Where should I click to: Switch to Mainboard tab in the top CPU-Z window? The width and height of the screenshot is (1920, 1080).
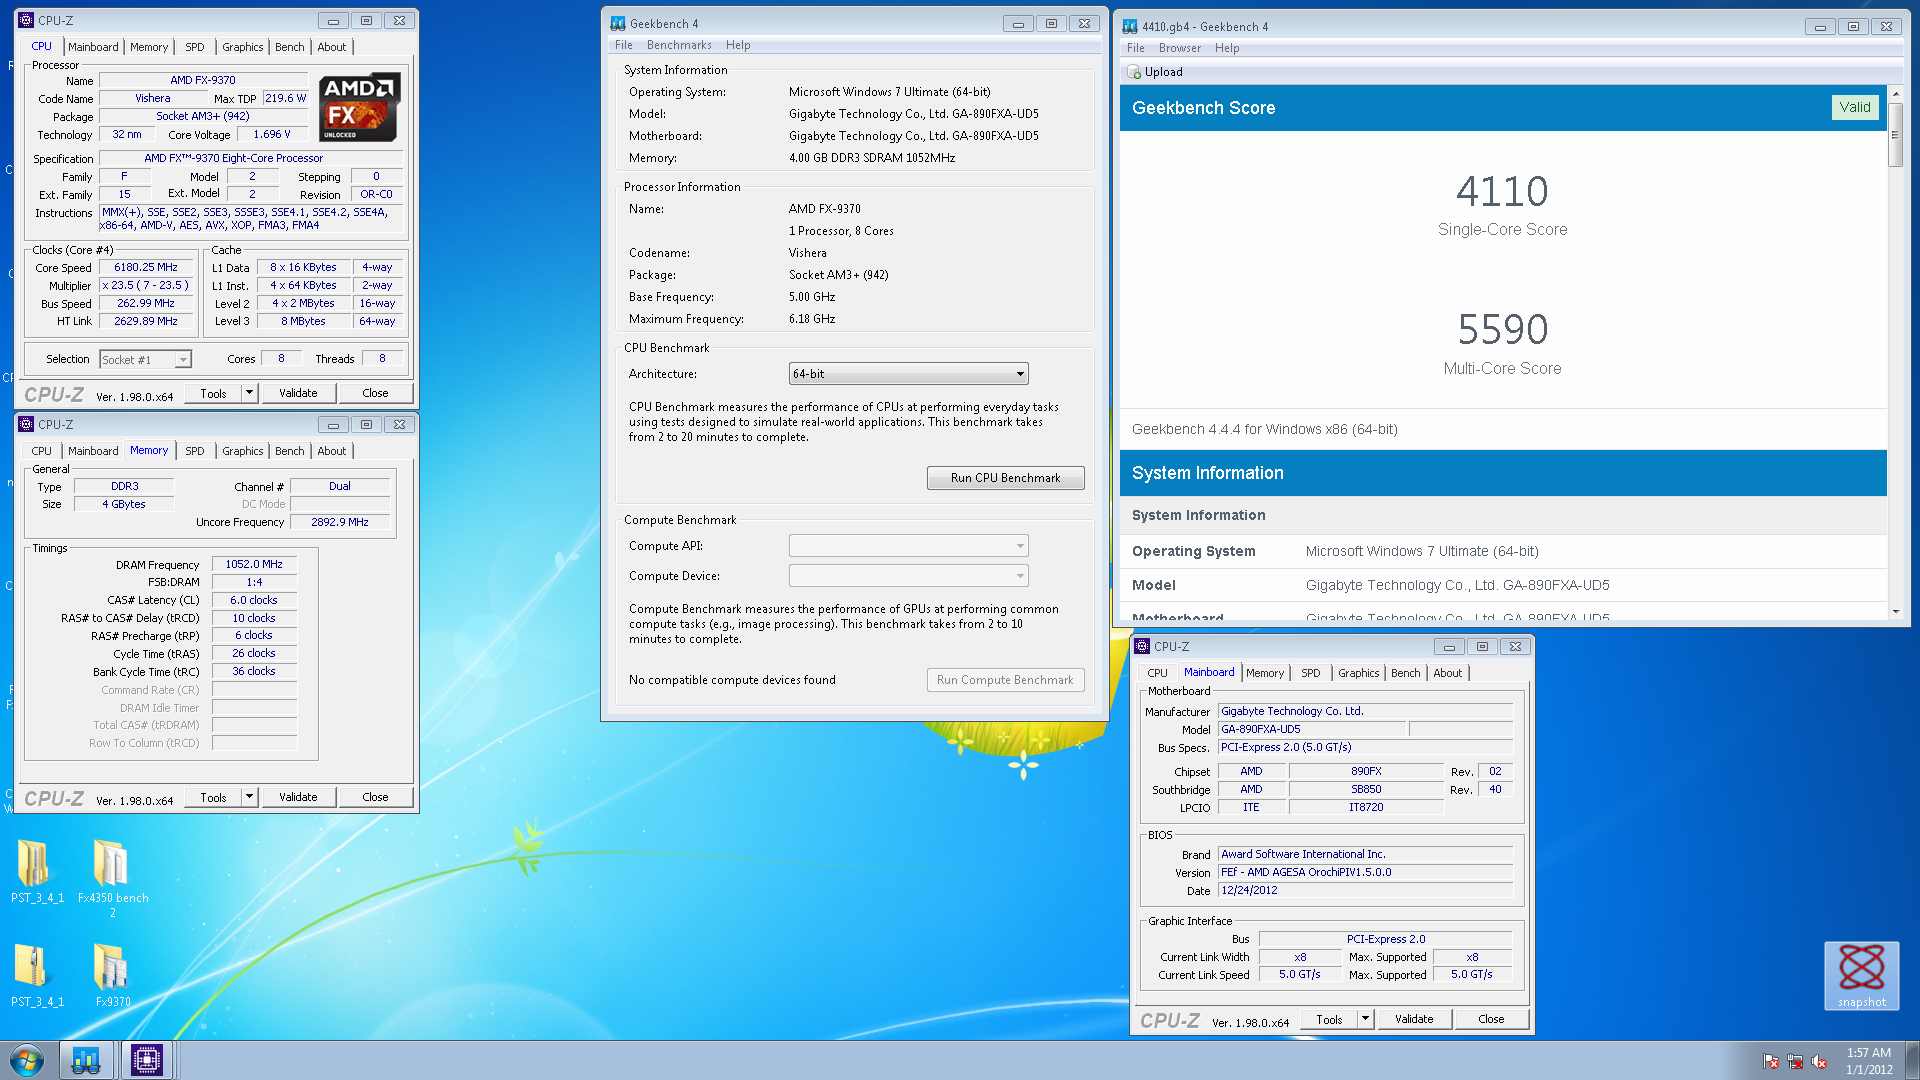[93, 47]
